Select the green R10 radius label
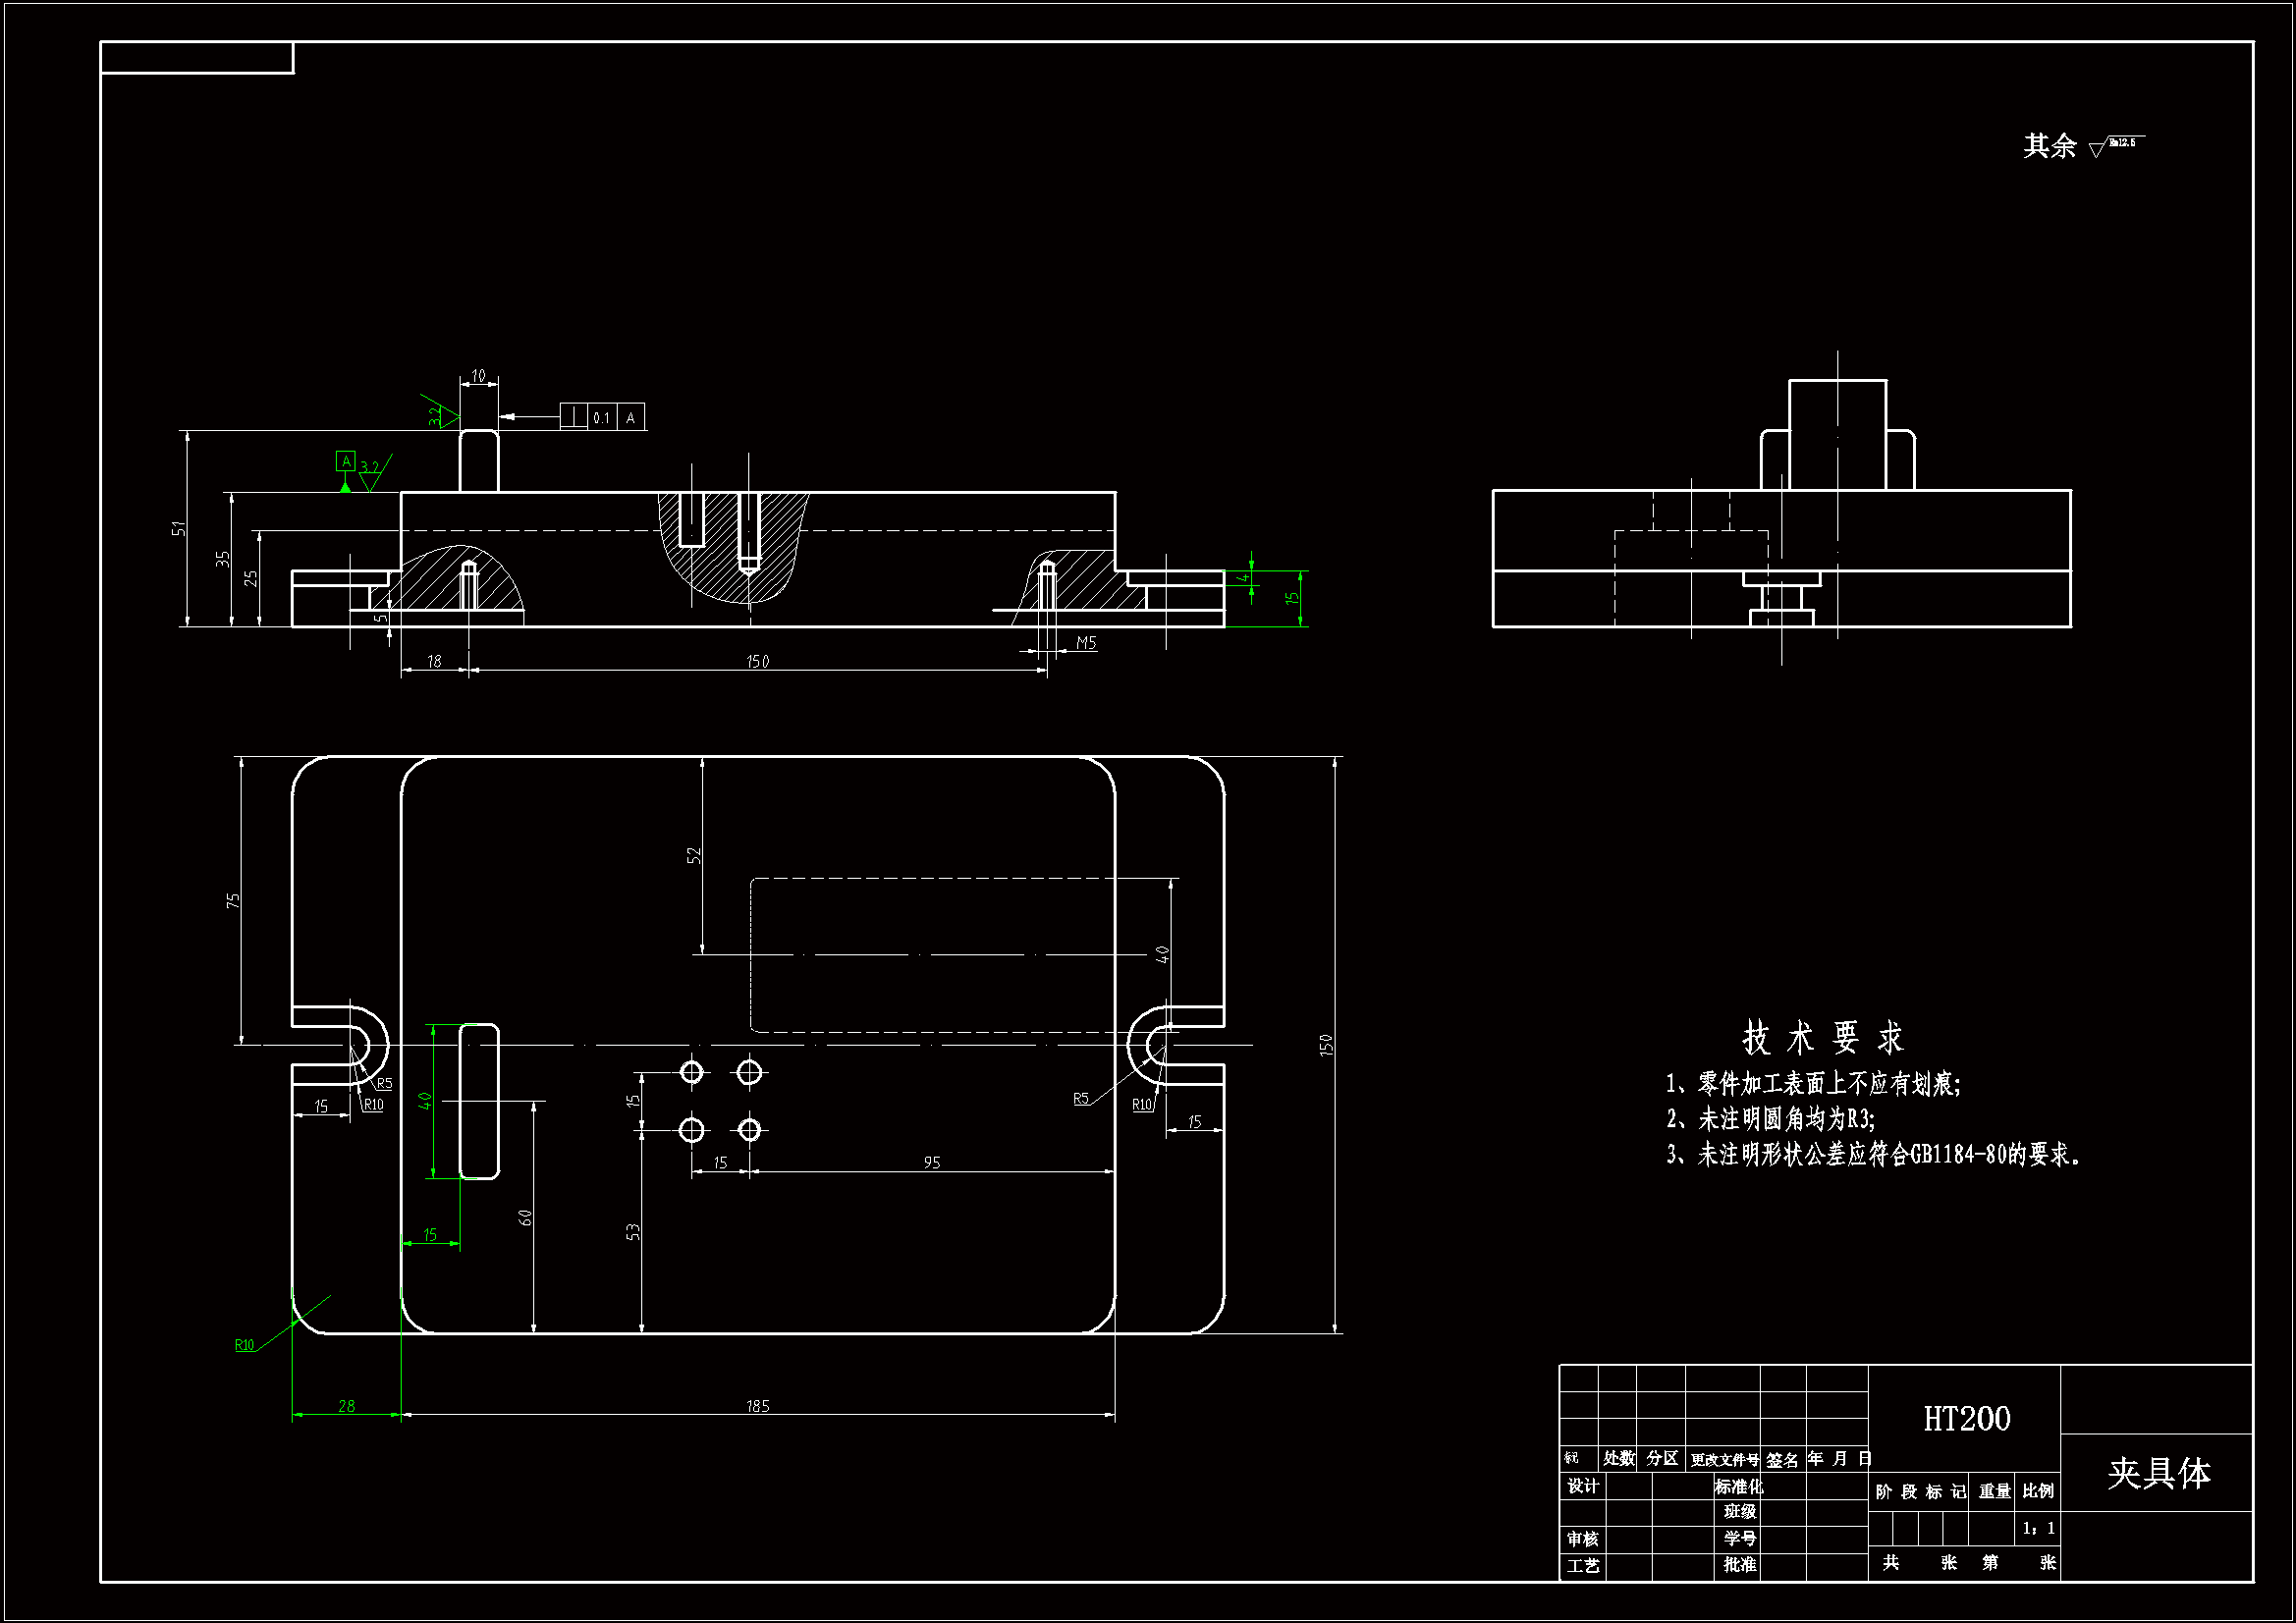 [244, 1345]
